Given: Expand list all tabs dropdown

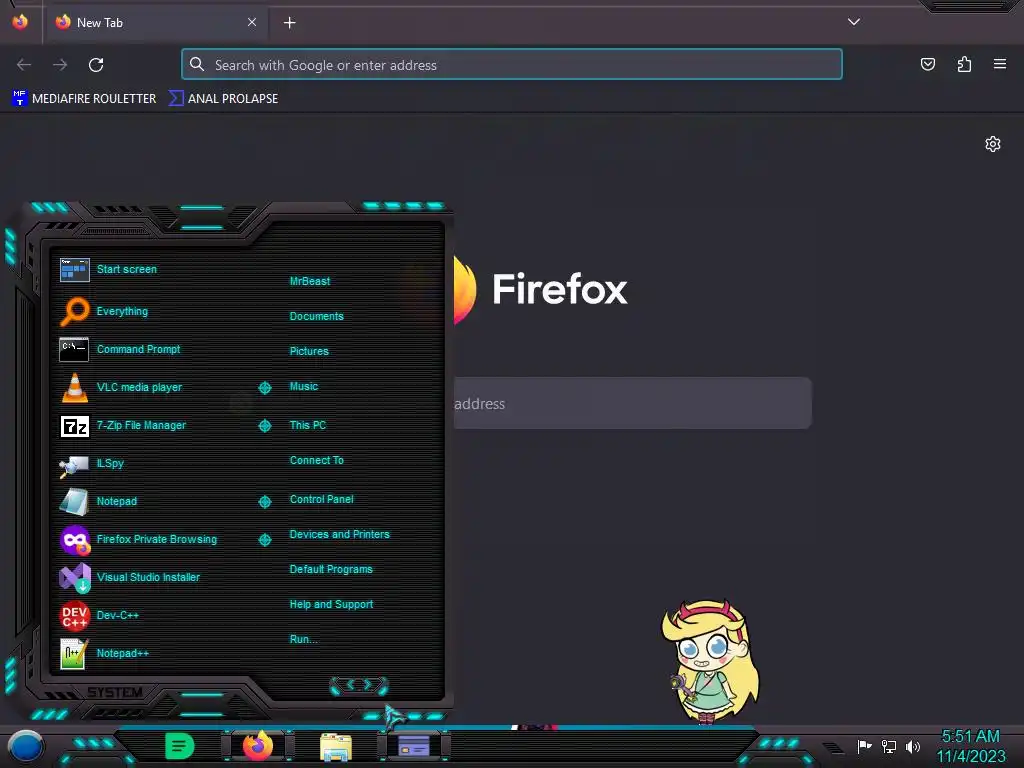Looking at the screenshot, I should pyautogui.click(x=854, y=22).
